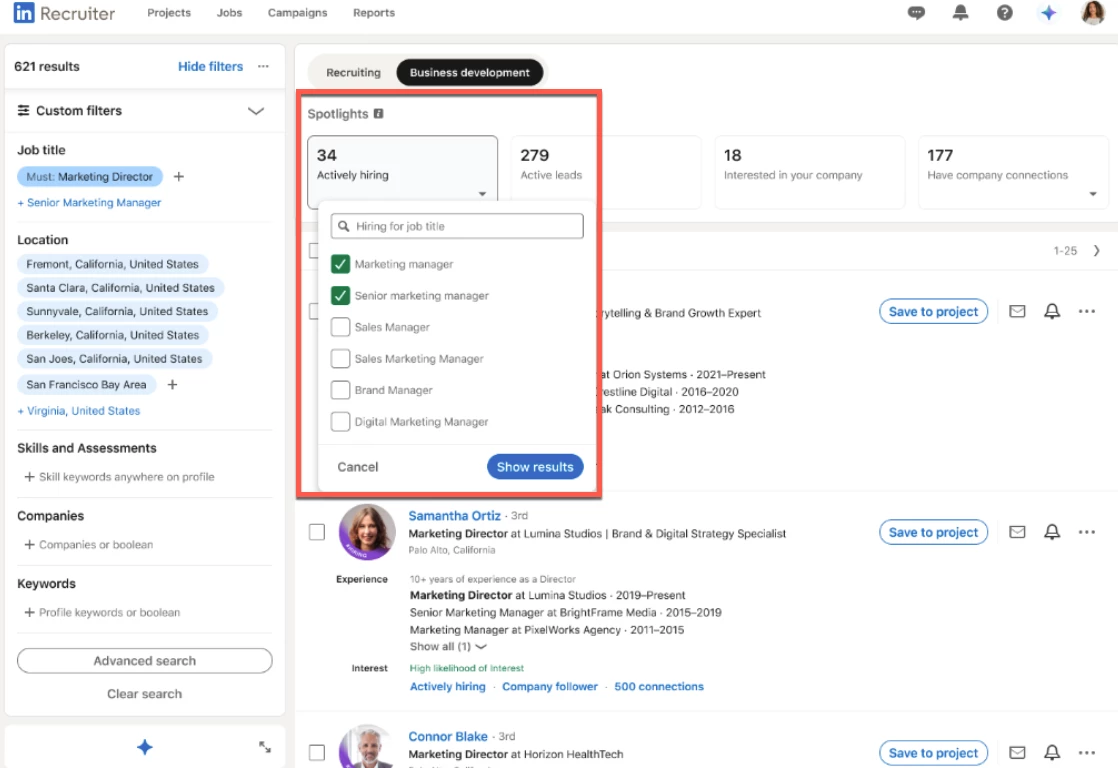The image size is (1118, 768).
Task: Open the AI assistant sparkle at bottom left
Action: tap(145, 747)
